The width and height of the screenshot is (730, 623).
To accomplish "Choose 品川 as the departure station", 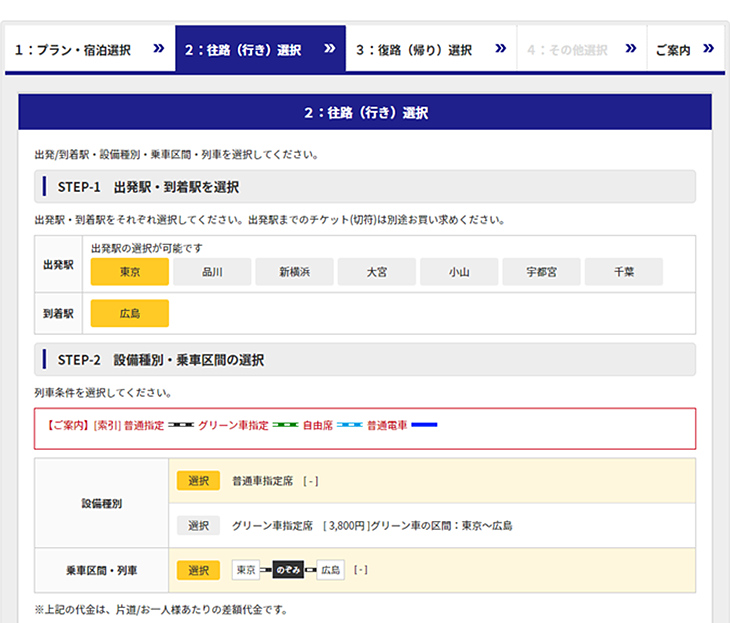I will (x=212, y=272).
